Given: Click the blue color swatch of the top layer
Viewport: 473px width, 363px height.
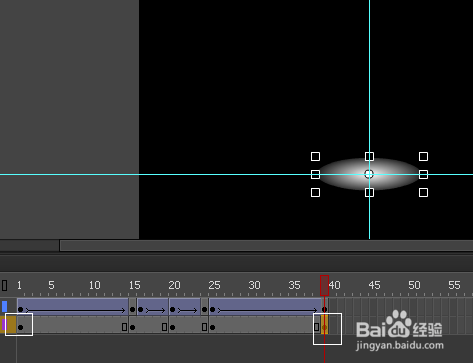Looking at the screenshot, I should coord(4,306).
